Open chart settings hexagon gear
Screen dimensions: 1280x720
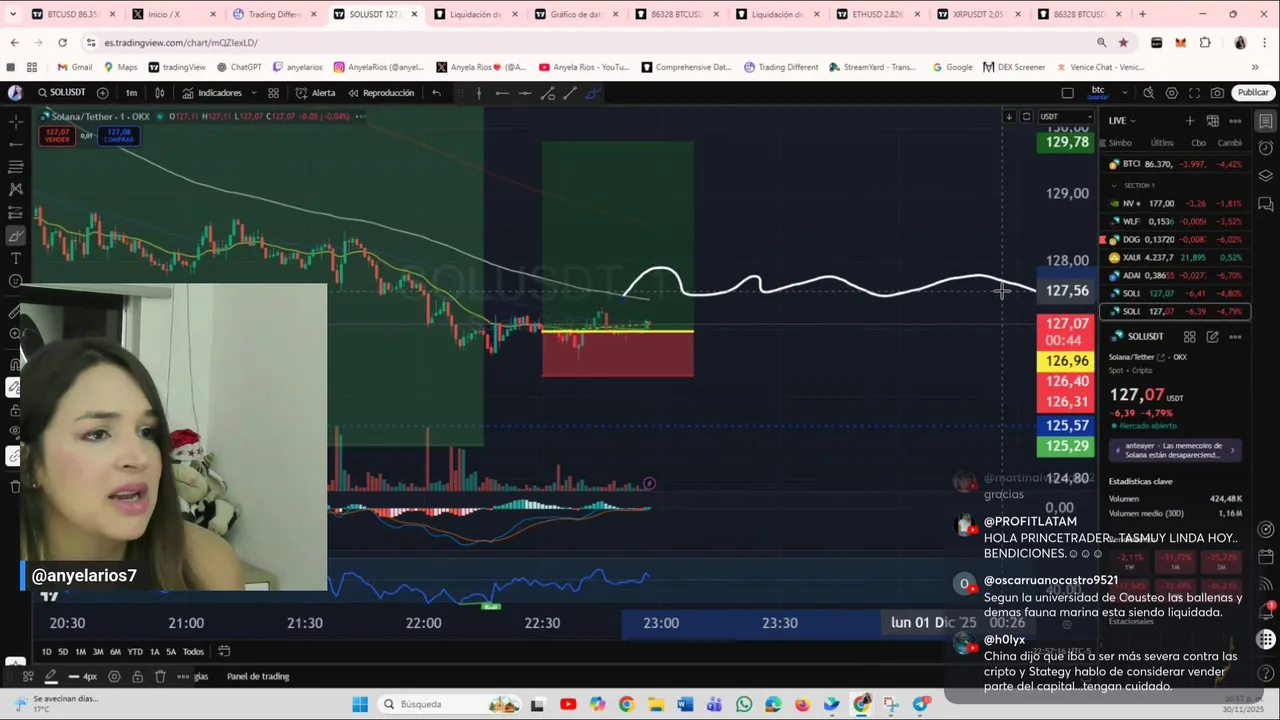coord(1171,92)
